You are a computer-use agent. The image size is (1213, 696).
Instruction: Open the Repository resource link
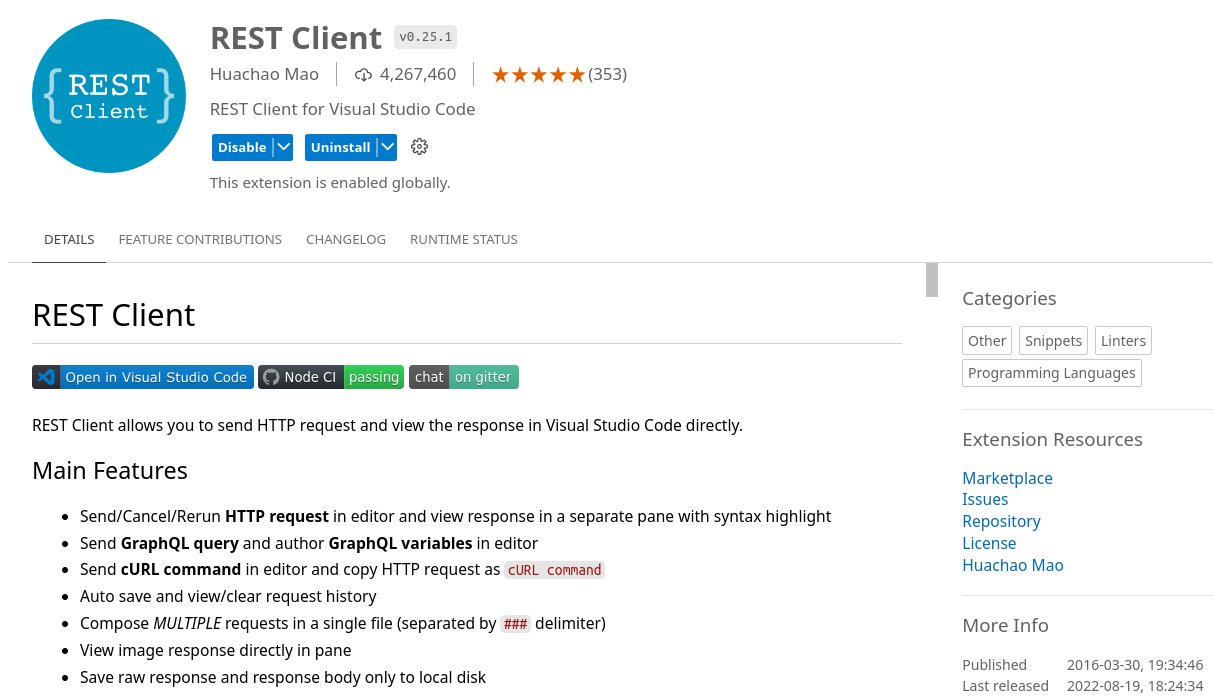click(1001, 522)
